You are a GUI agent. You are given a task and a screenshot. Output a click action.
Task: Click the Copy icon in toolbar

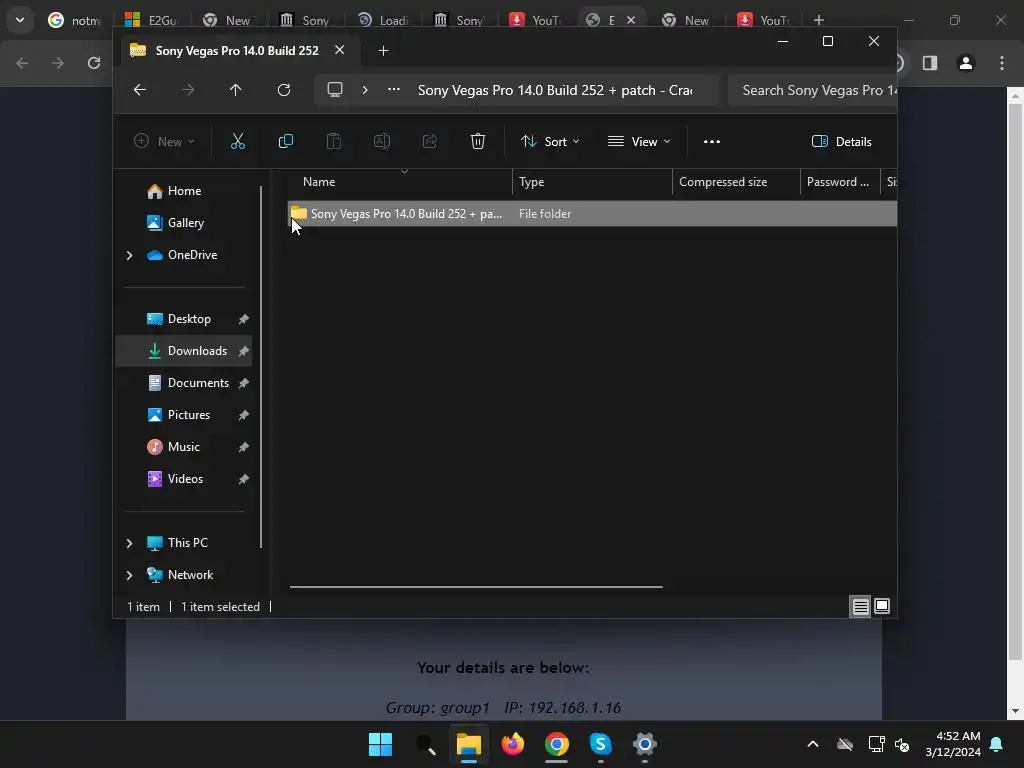click(x=285, y=141)
